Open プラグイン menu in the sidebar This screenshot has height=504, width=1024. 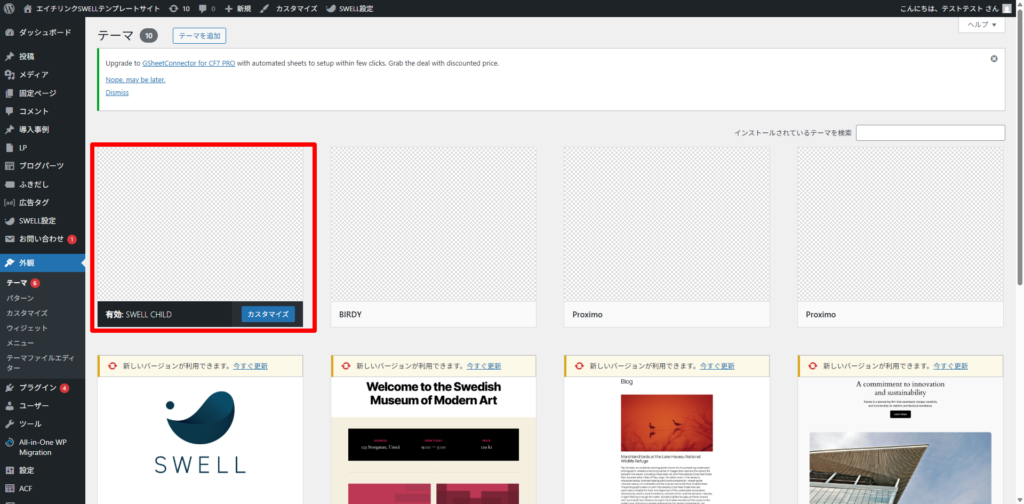point(37,388)
